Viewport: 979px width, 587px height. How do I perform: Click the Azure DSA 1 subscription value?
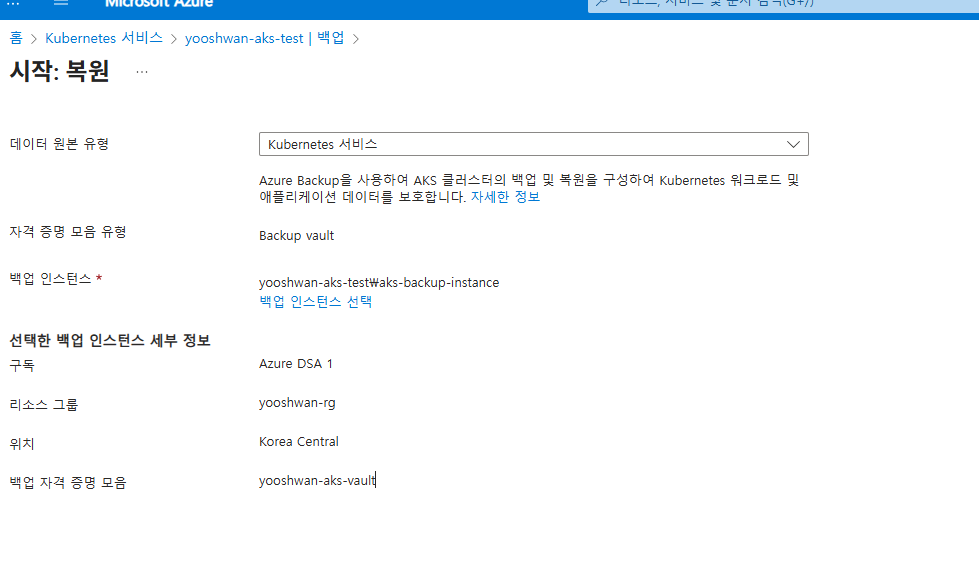pos(296,363)
